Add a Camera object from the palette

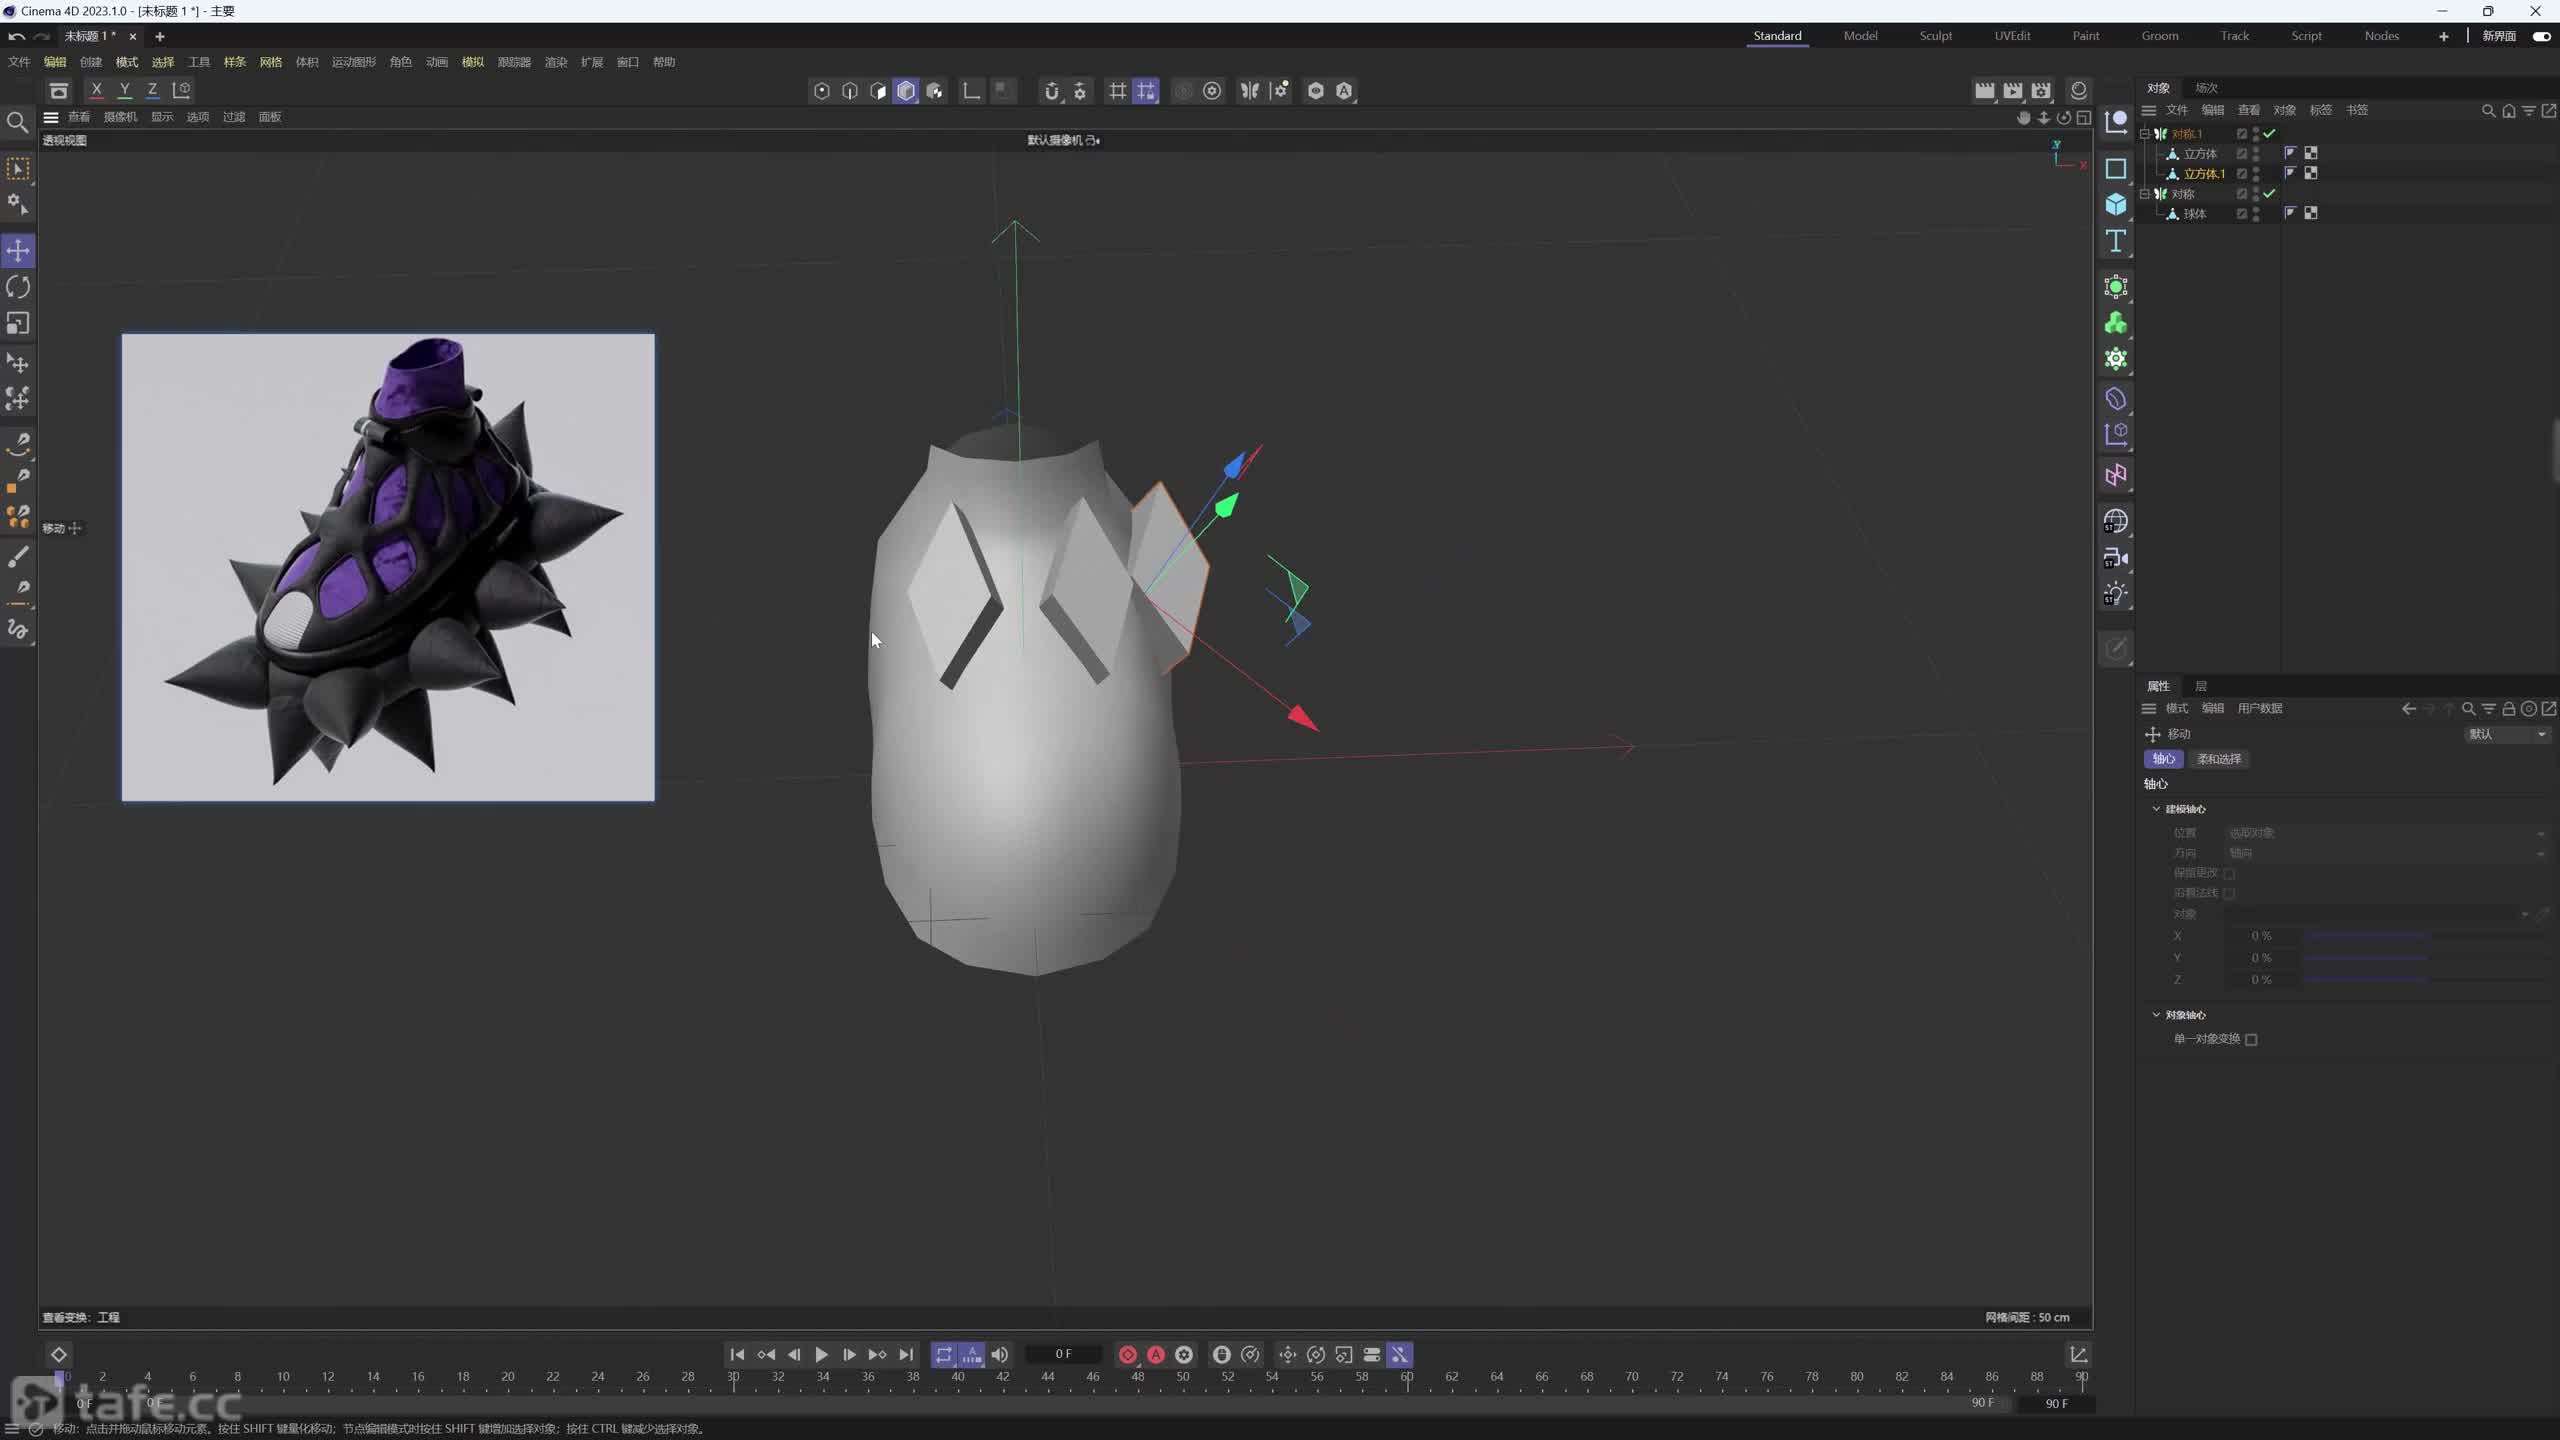click(x=2115, y=558)
